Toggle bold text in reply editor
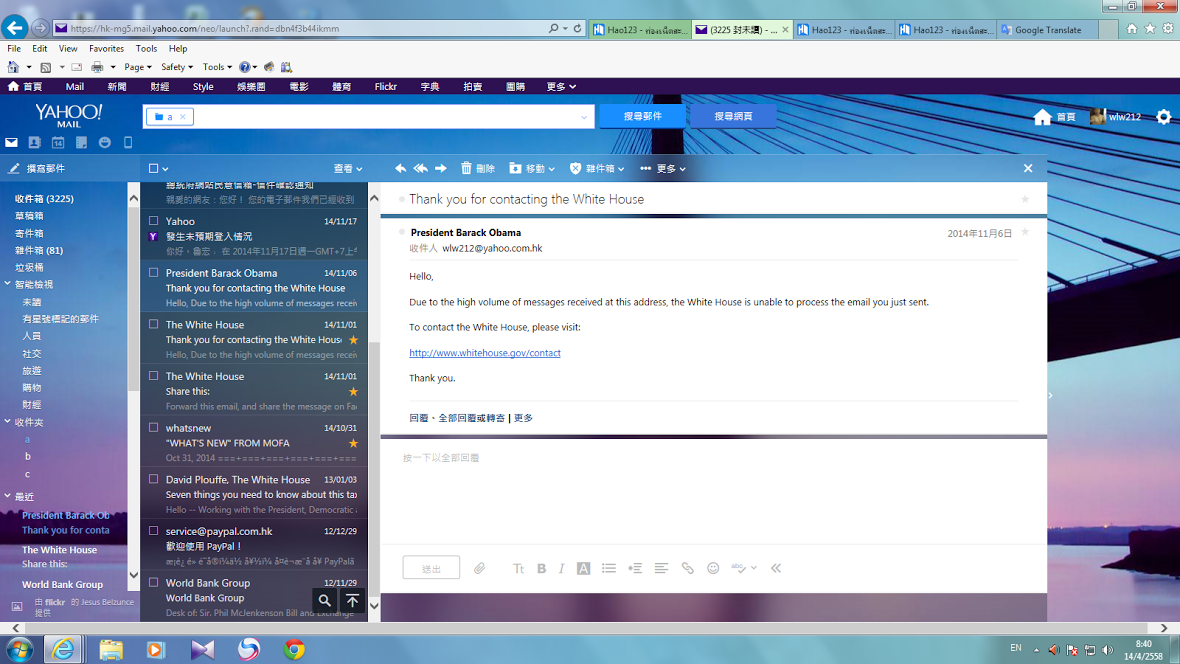The height and width of the screenshot is (664, 1180). [x=541, y=568]
